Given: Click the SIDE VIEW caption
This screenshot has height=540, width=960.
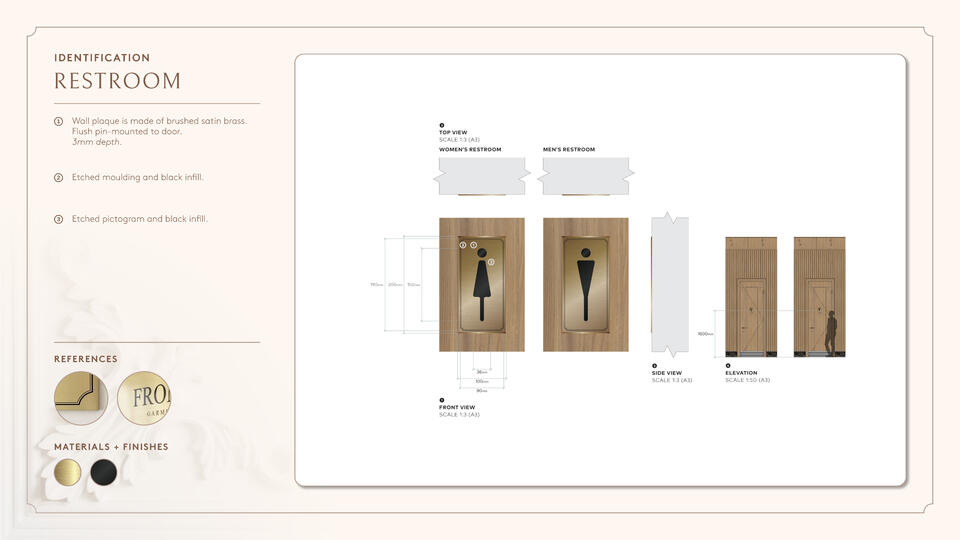Looking at the screenshot, I should click(x=667, y=373).
